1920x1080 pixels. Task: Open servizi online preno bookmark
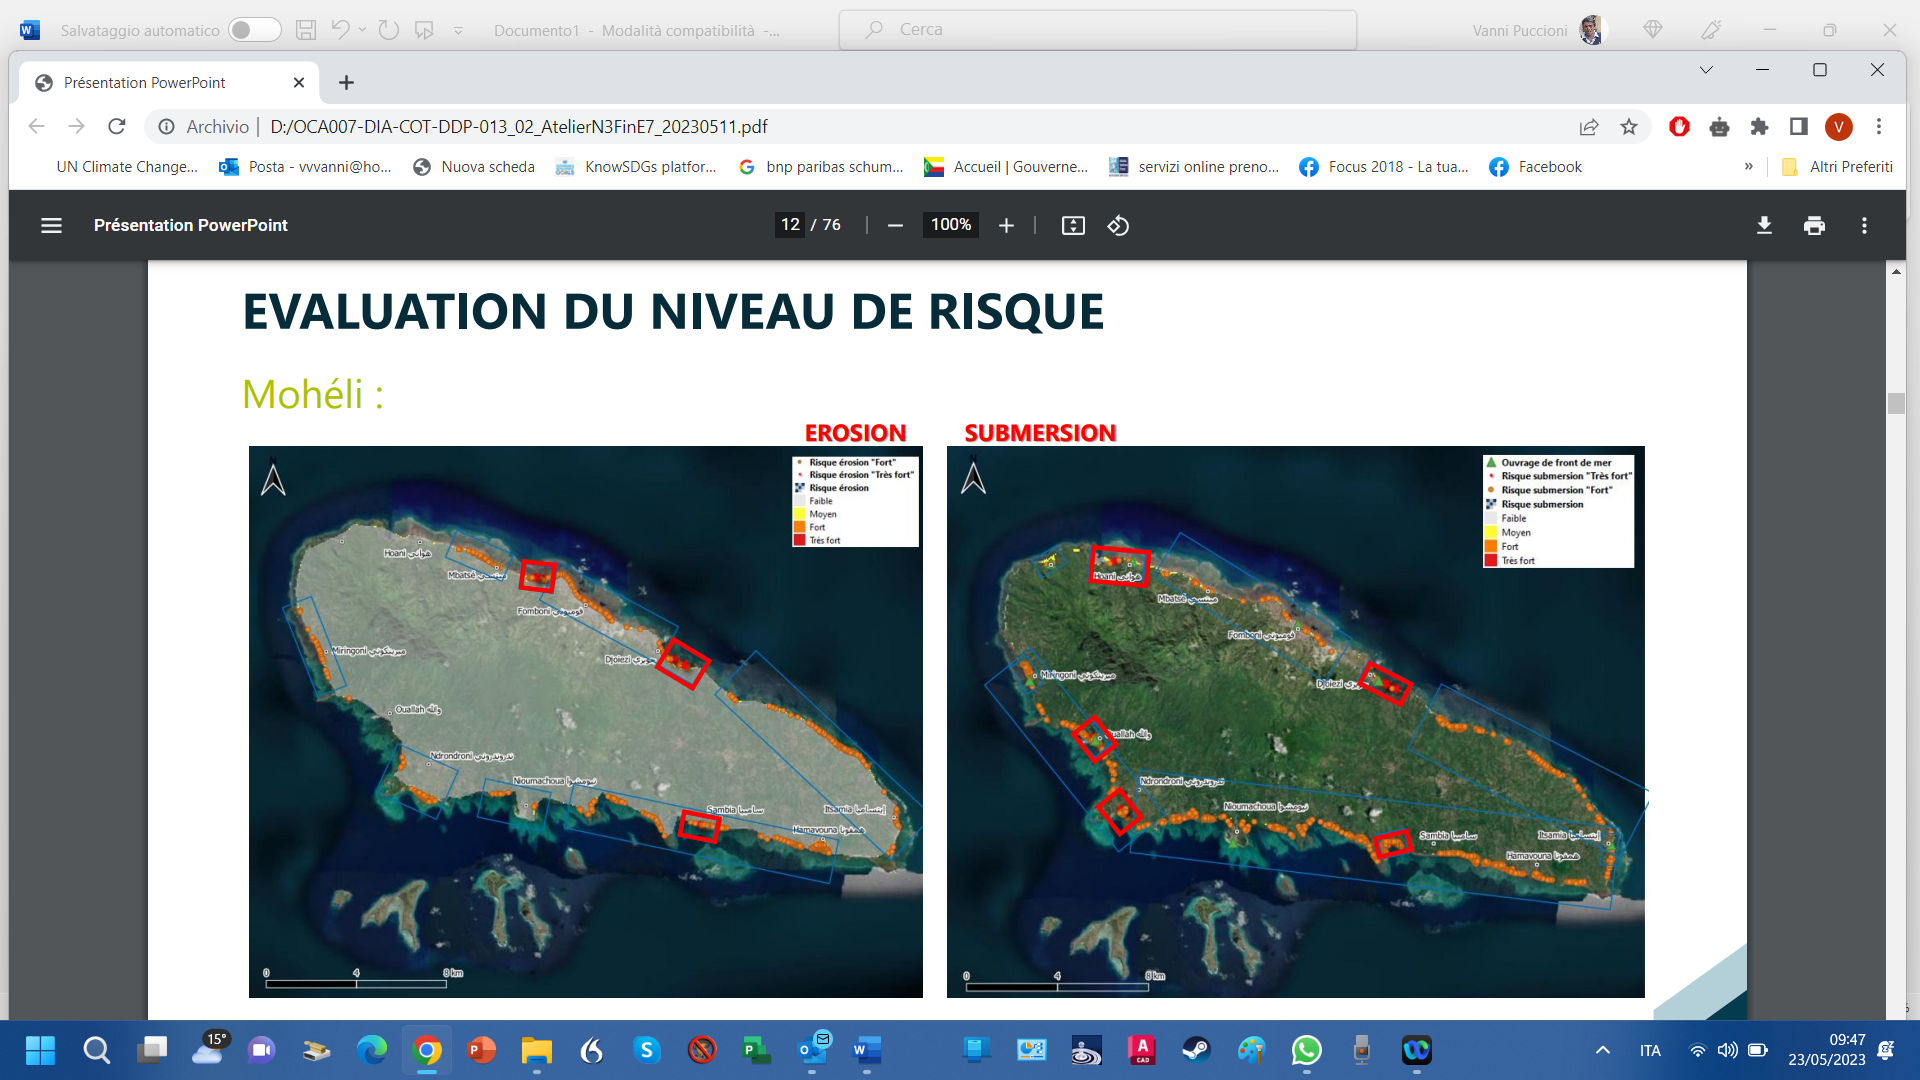(1194, 167)
